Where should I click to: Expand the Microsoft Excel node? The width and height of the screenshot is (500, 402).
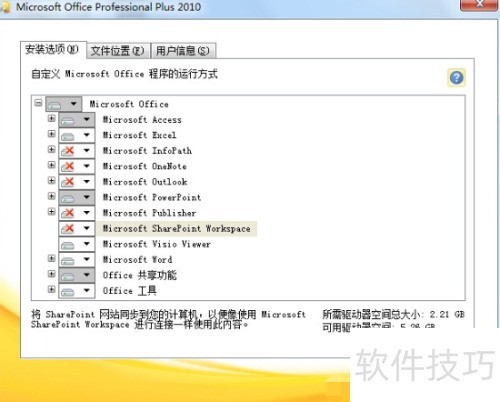[x=51, y=134]
